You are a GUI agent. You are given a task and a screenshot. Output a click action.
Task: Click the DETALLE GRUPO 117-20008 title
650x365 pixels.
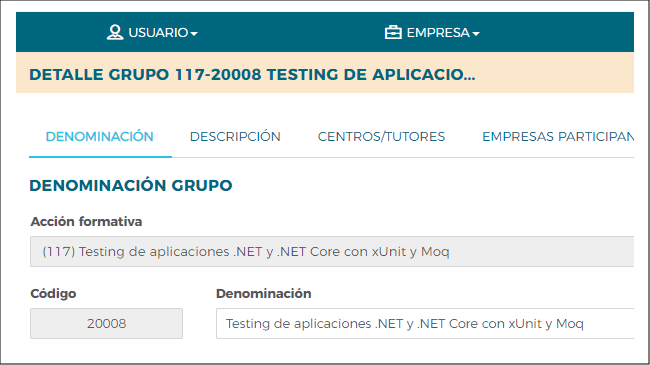pyautogui.click(x=252, y=75)
